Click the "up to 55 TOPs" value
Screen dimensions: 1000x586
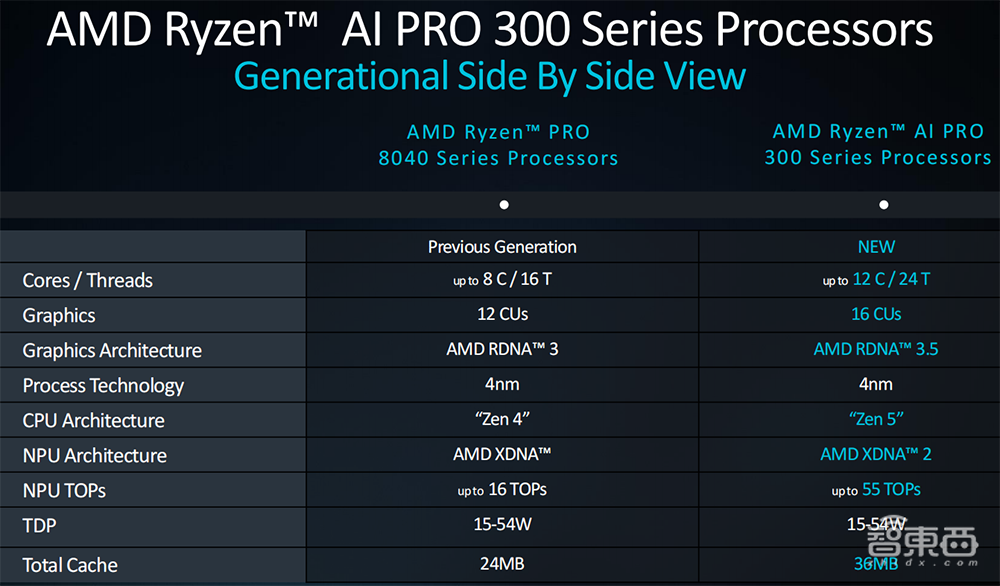pyautogui.click(x=876, y=490)
